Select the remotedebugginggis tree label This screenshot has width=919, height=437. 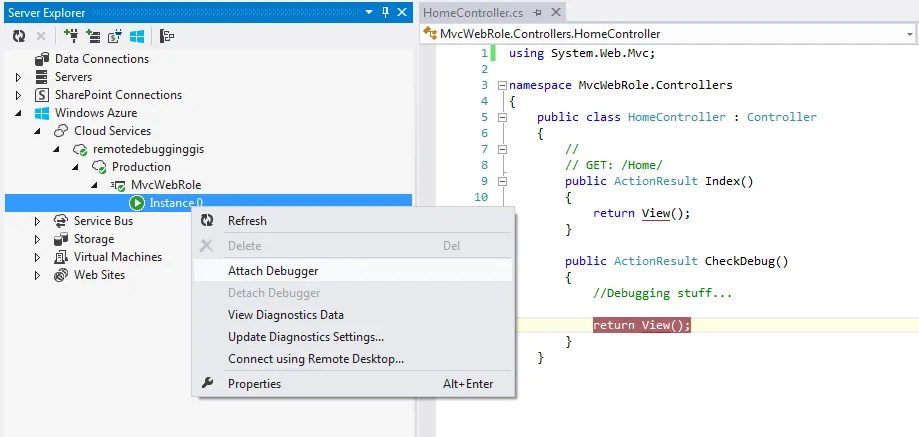[148, 149]
